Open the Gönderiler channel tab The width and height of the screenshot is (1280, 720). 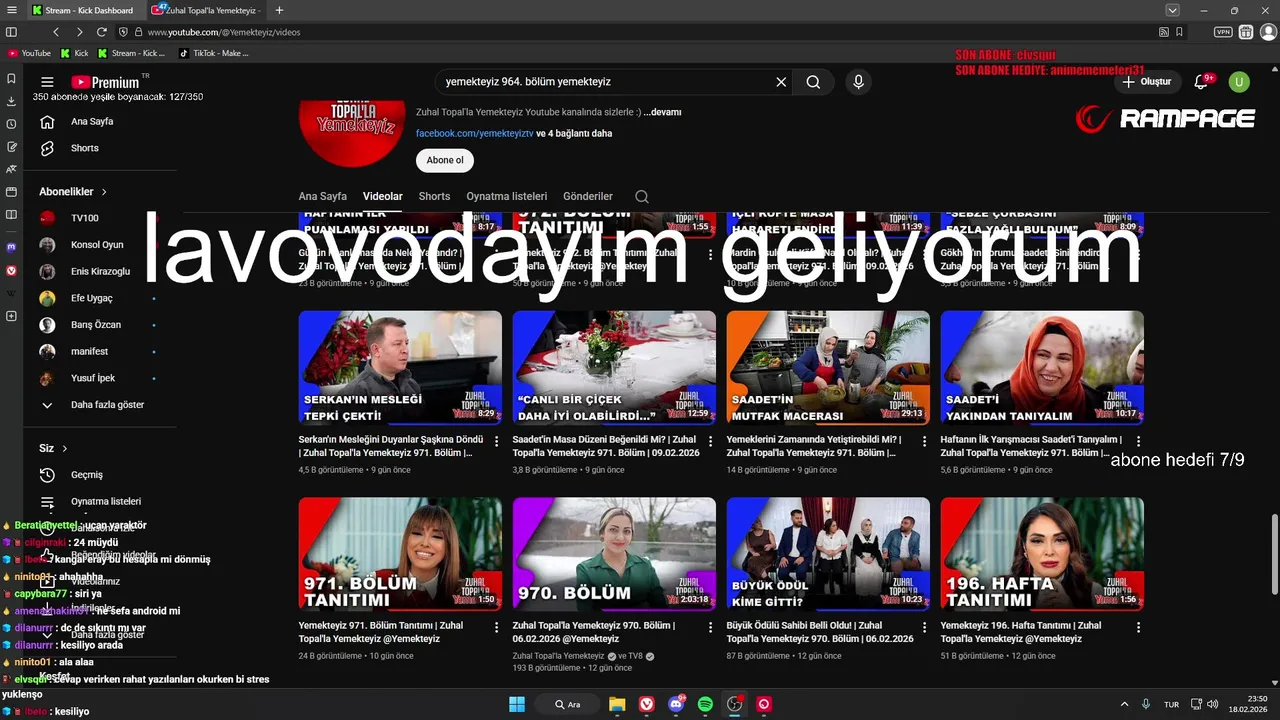pyautogui.click(x=587, y=196)
